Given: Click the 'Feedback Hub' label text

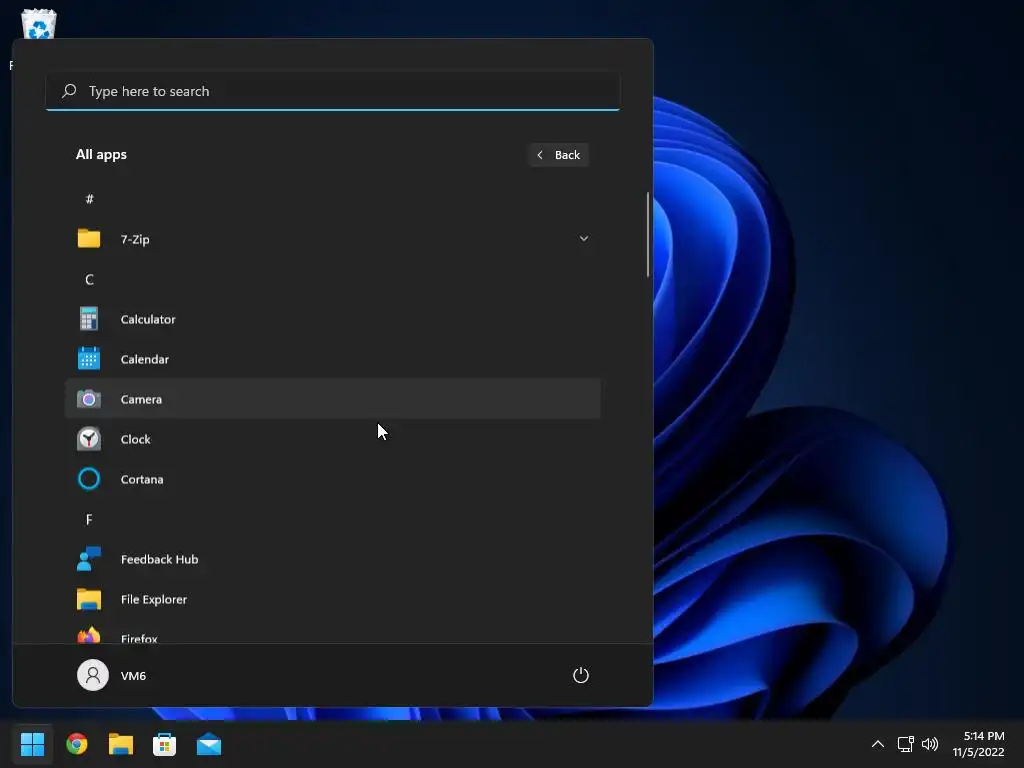Looking at the screenshot, I should (x=159, y=559).
